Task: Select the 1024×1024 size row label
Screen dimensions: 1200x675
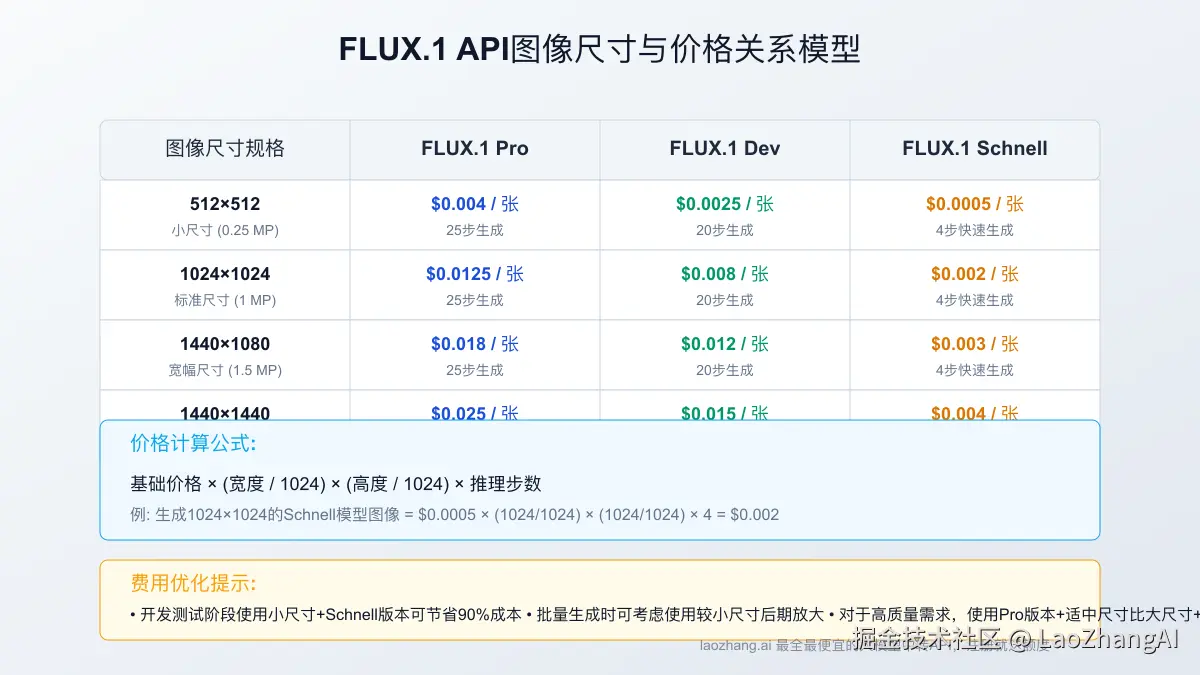Action: click(x=224, y=273)
